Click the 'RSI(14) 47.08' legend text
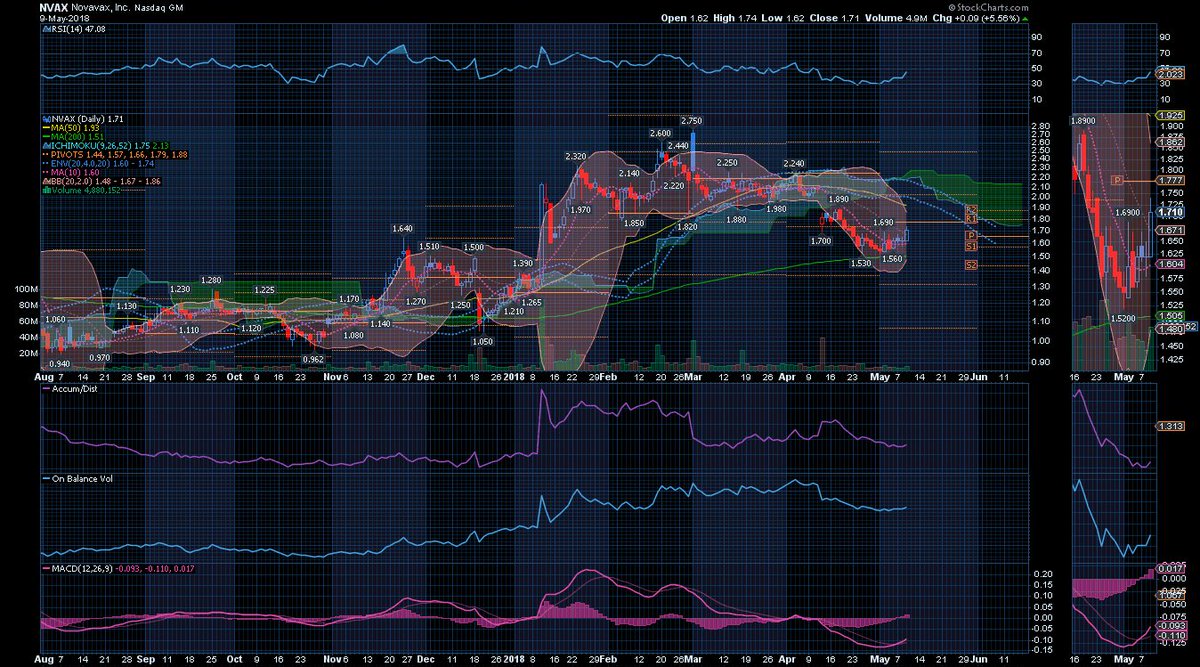The height and width of the screenshot is (667, 1200). coord(79,29)
